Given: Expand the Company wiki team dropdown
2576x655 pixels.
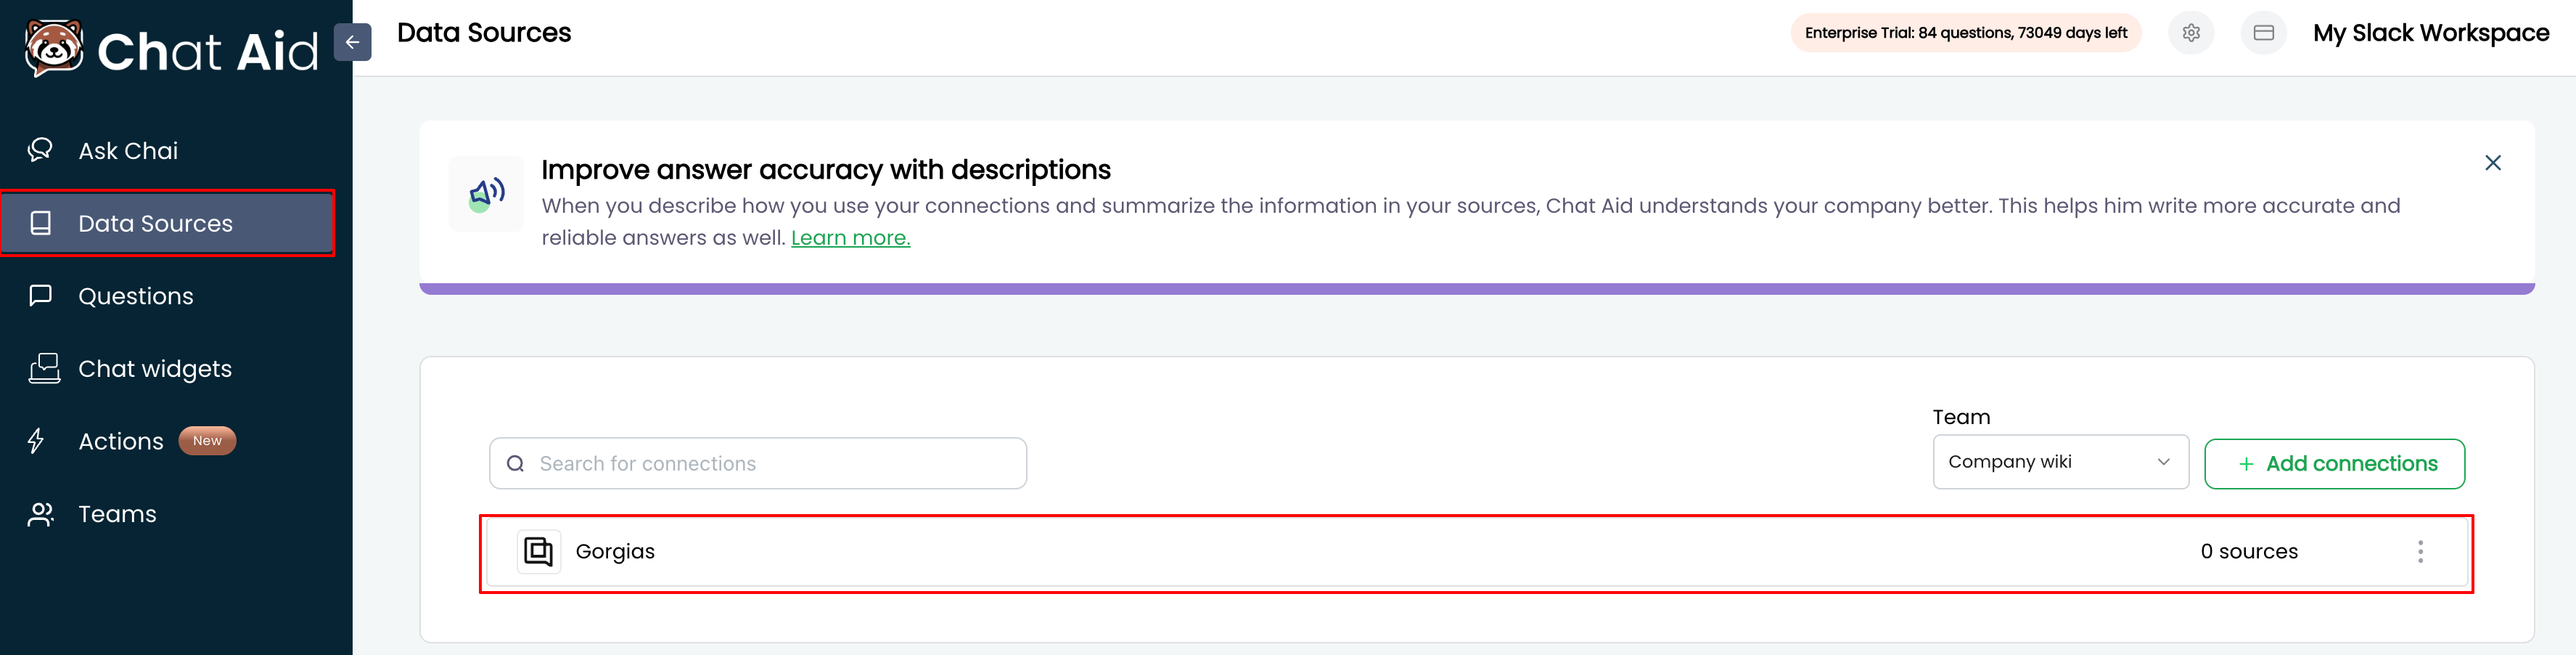Looking at the screenshot, I should point(2060,462).
